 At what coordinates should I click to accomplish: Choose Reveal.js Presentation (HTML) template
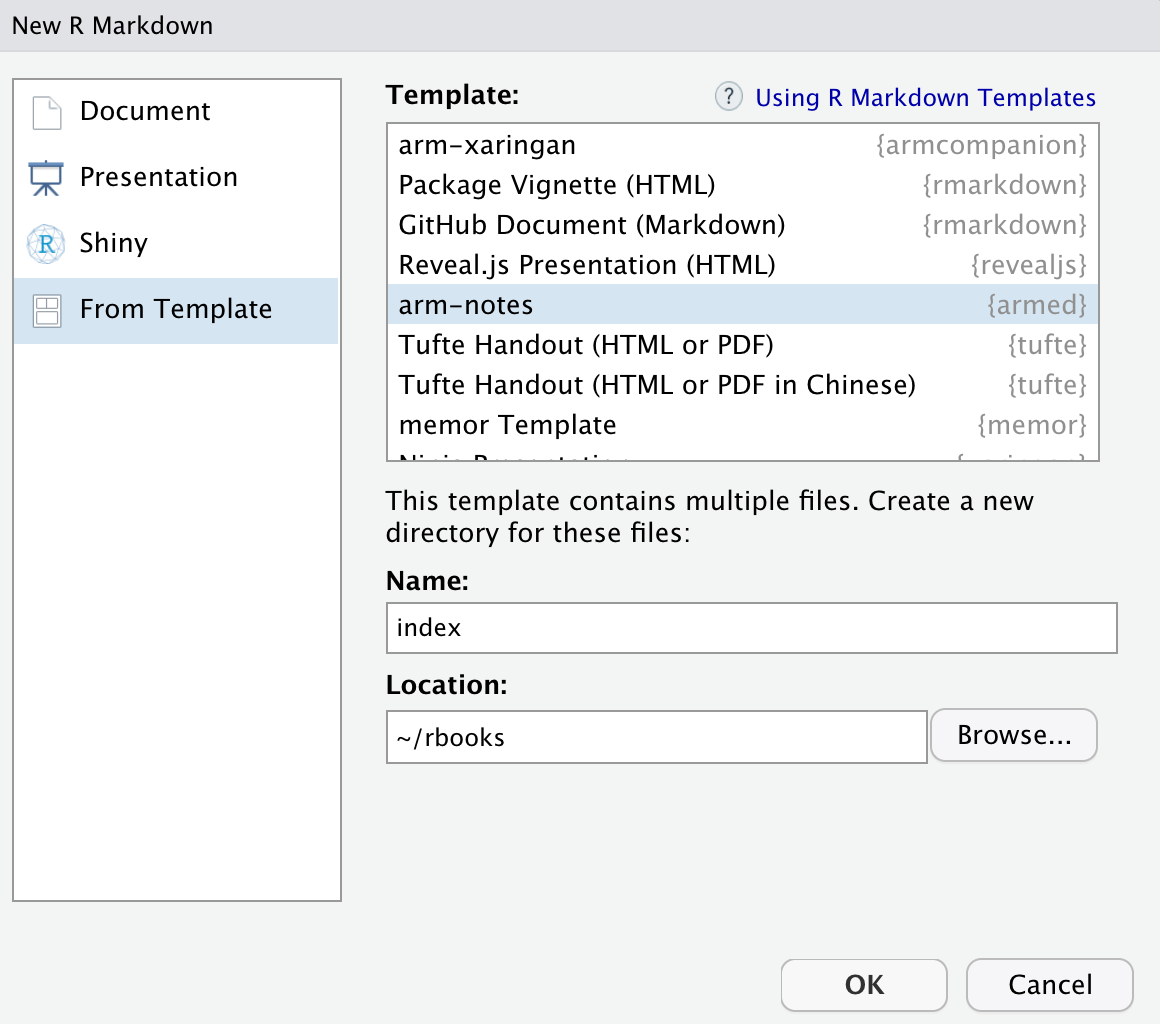tap(586, 265)
